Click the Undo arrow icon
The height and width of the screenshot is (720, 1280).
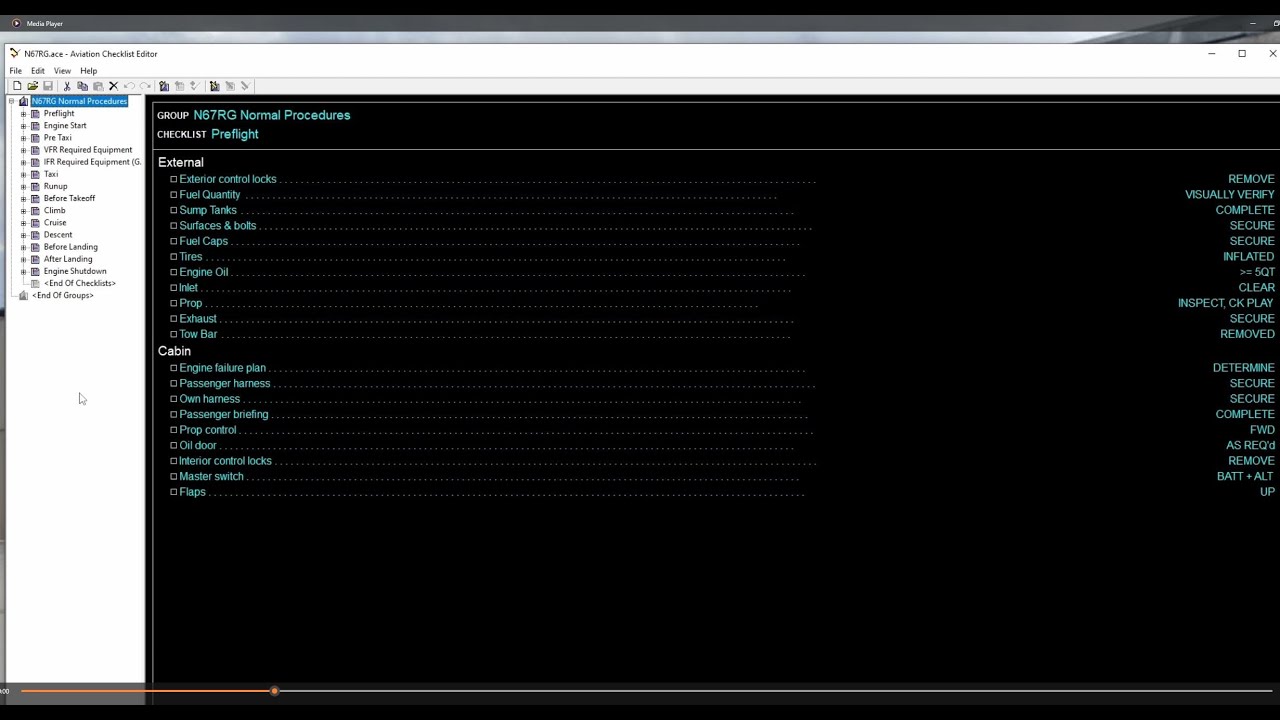coord(129,86)
